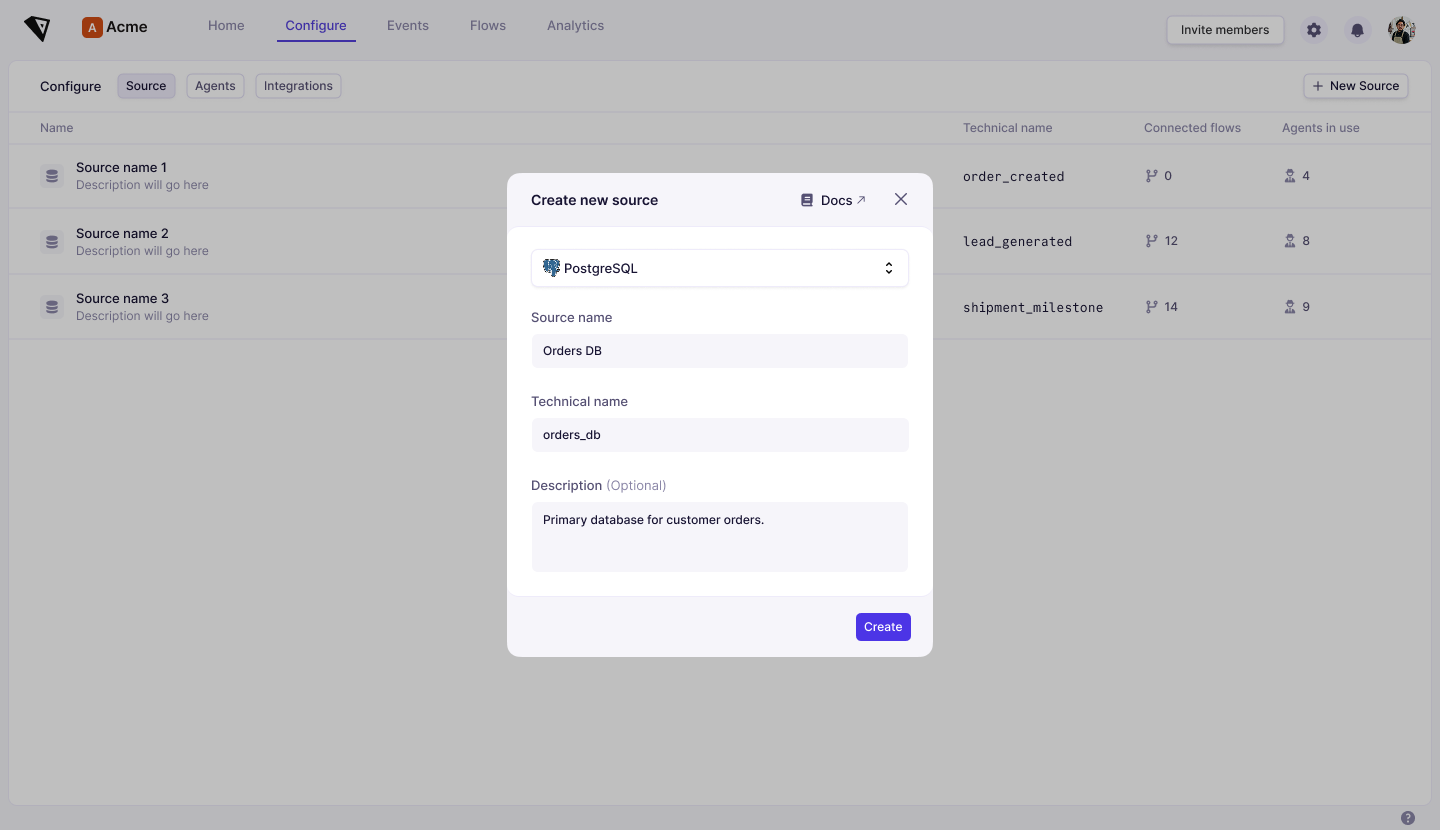This screenshot has height=830, width=1440.
Task: Open the Flows tab
Action: (x=488, y=26)
